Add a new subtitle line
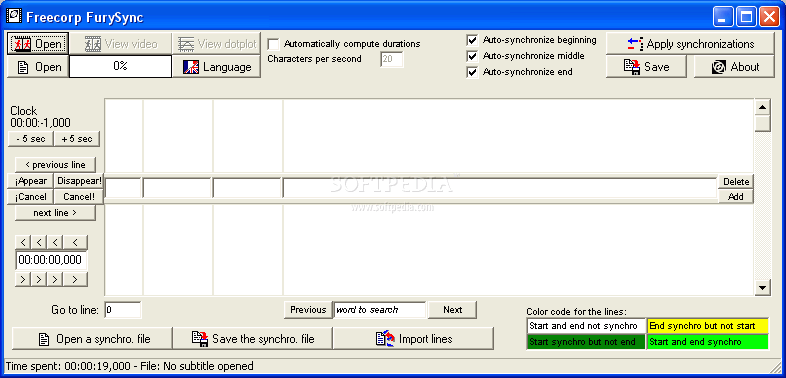The image size is (786, 378). 736,197
